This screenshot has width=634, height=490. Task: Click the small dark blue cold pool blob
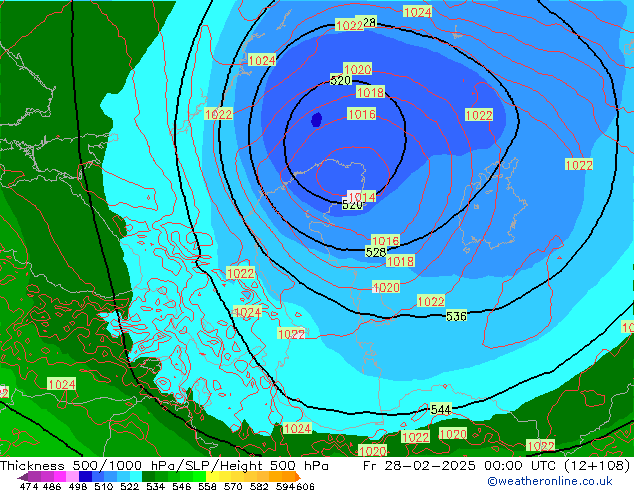pos(317,120)
